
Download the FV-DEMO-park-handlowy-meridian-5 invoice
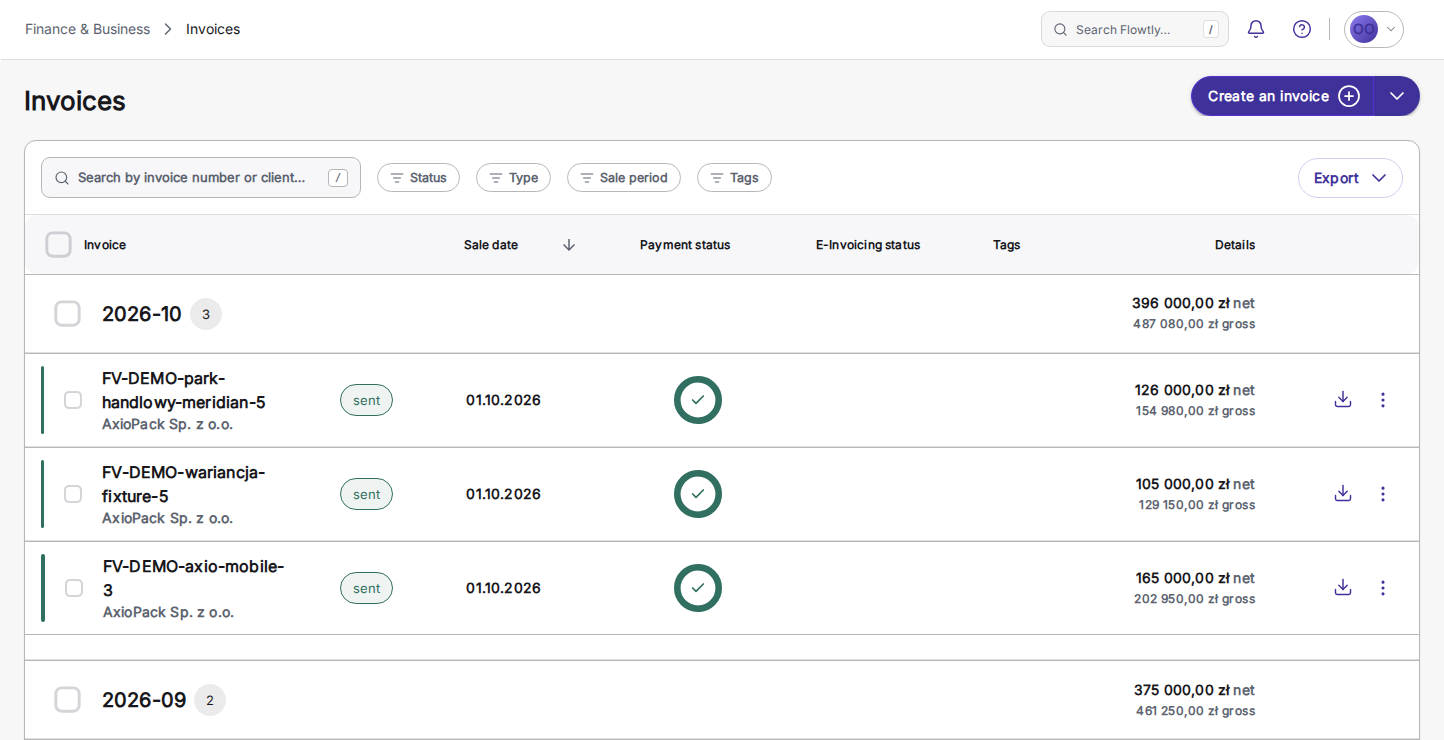coord(1343,400)
